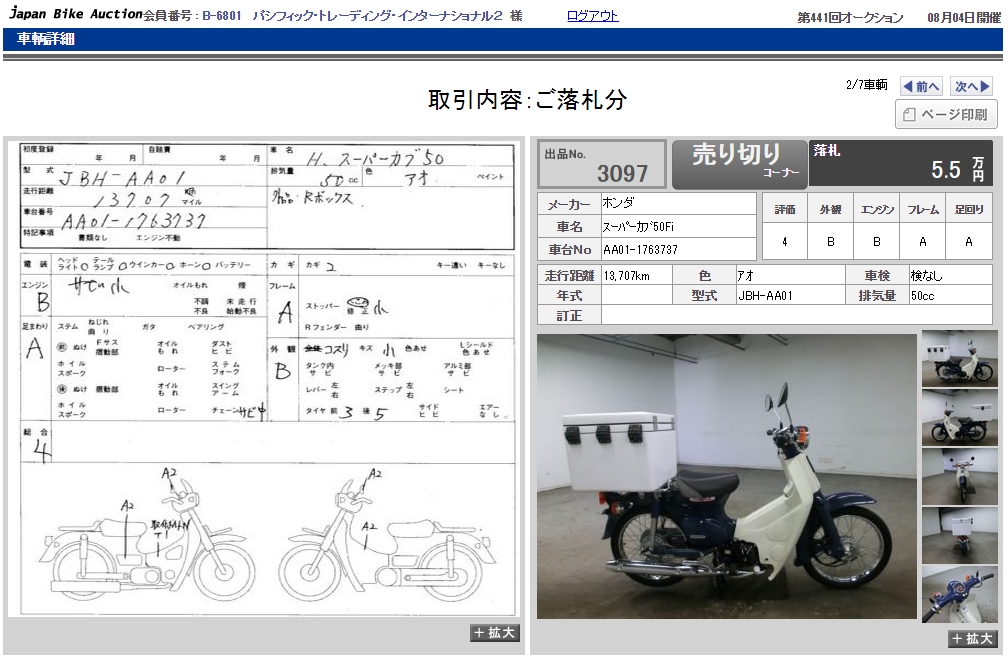Screen dimensions: 1008x662
Task: Select thumbnail showing blue handlebar and speedometer
Action: click(960, 595)
